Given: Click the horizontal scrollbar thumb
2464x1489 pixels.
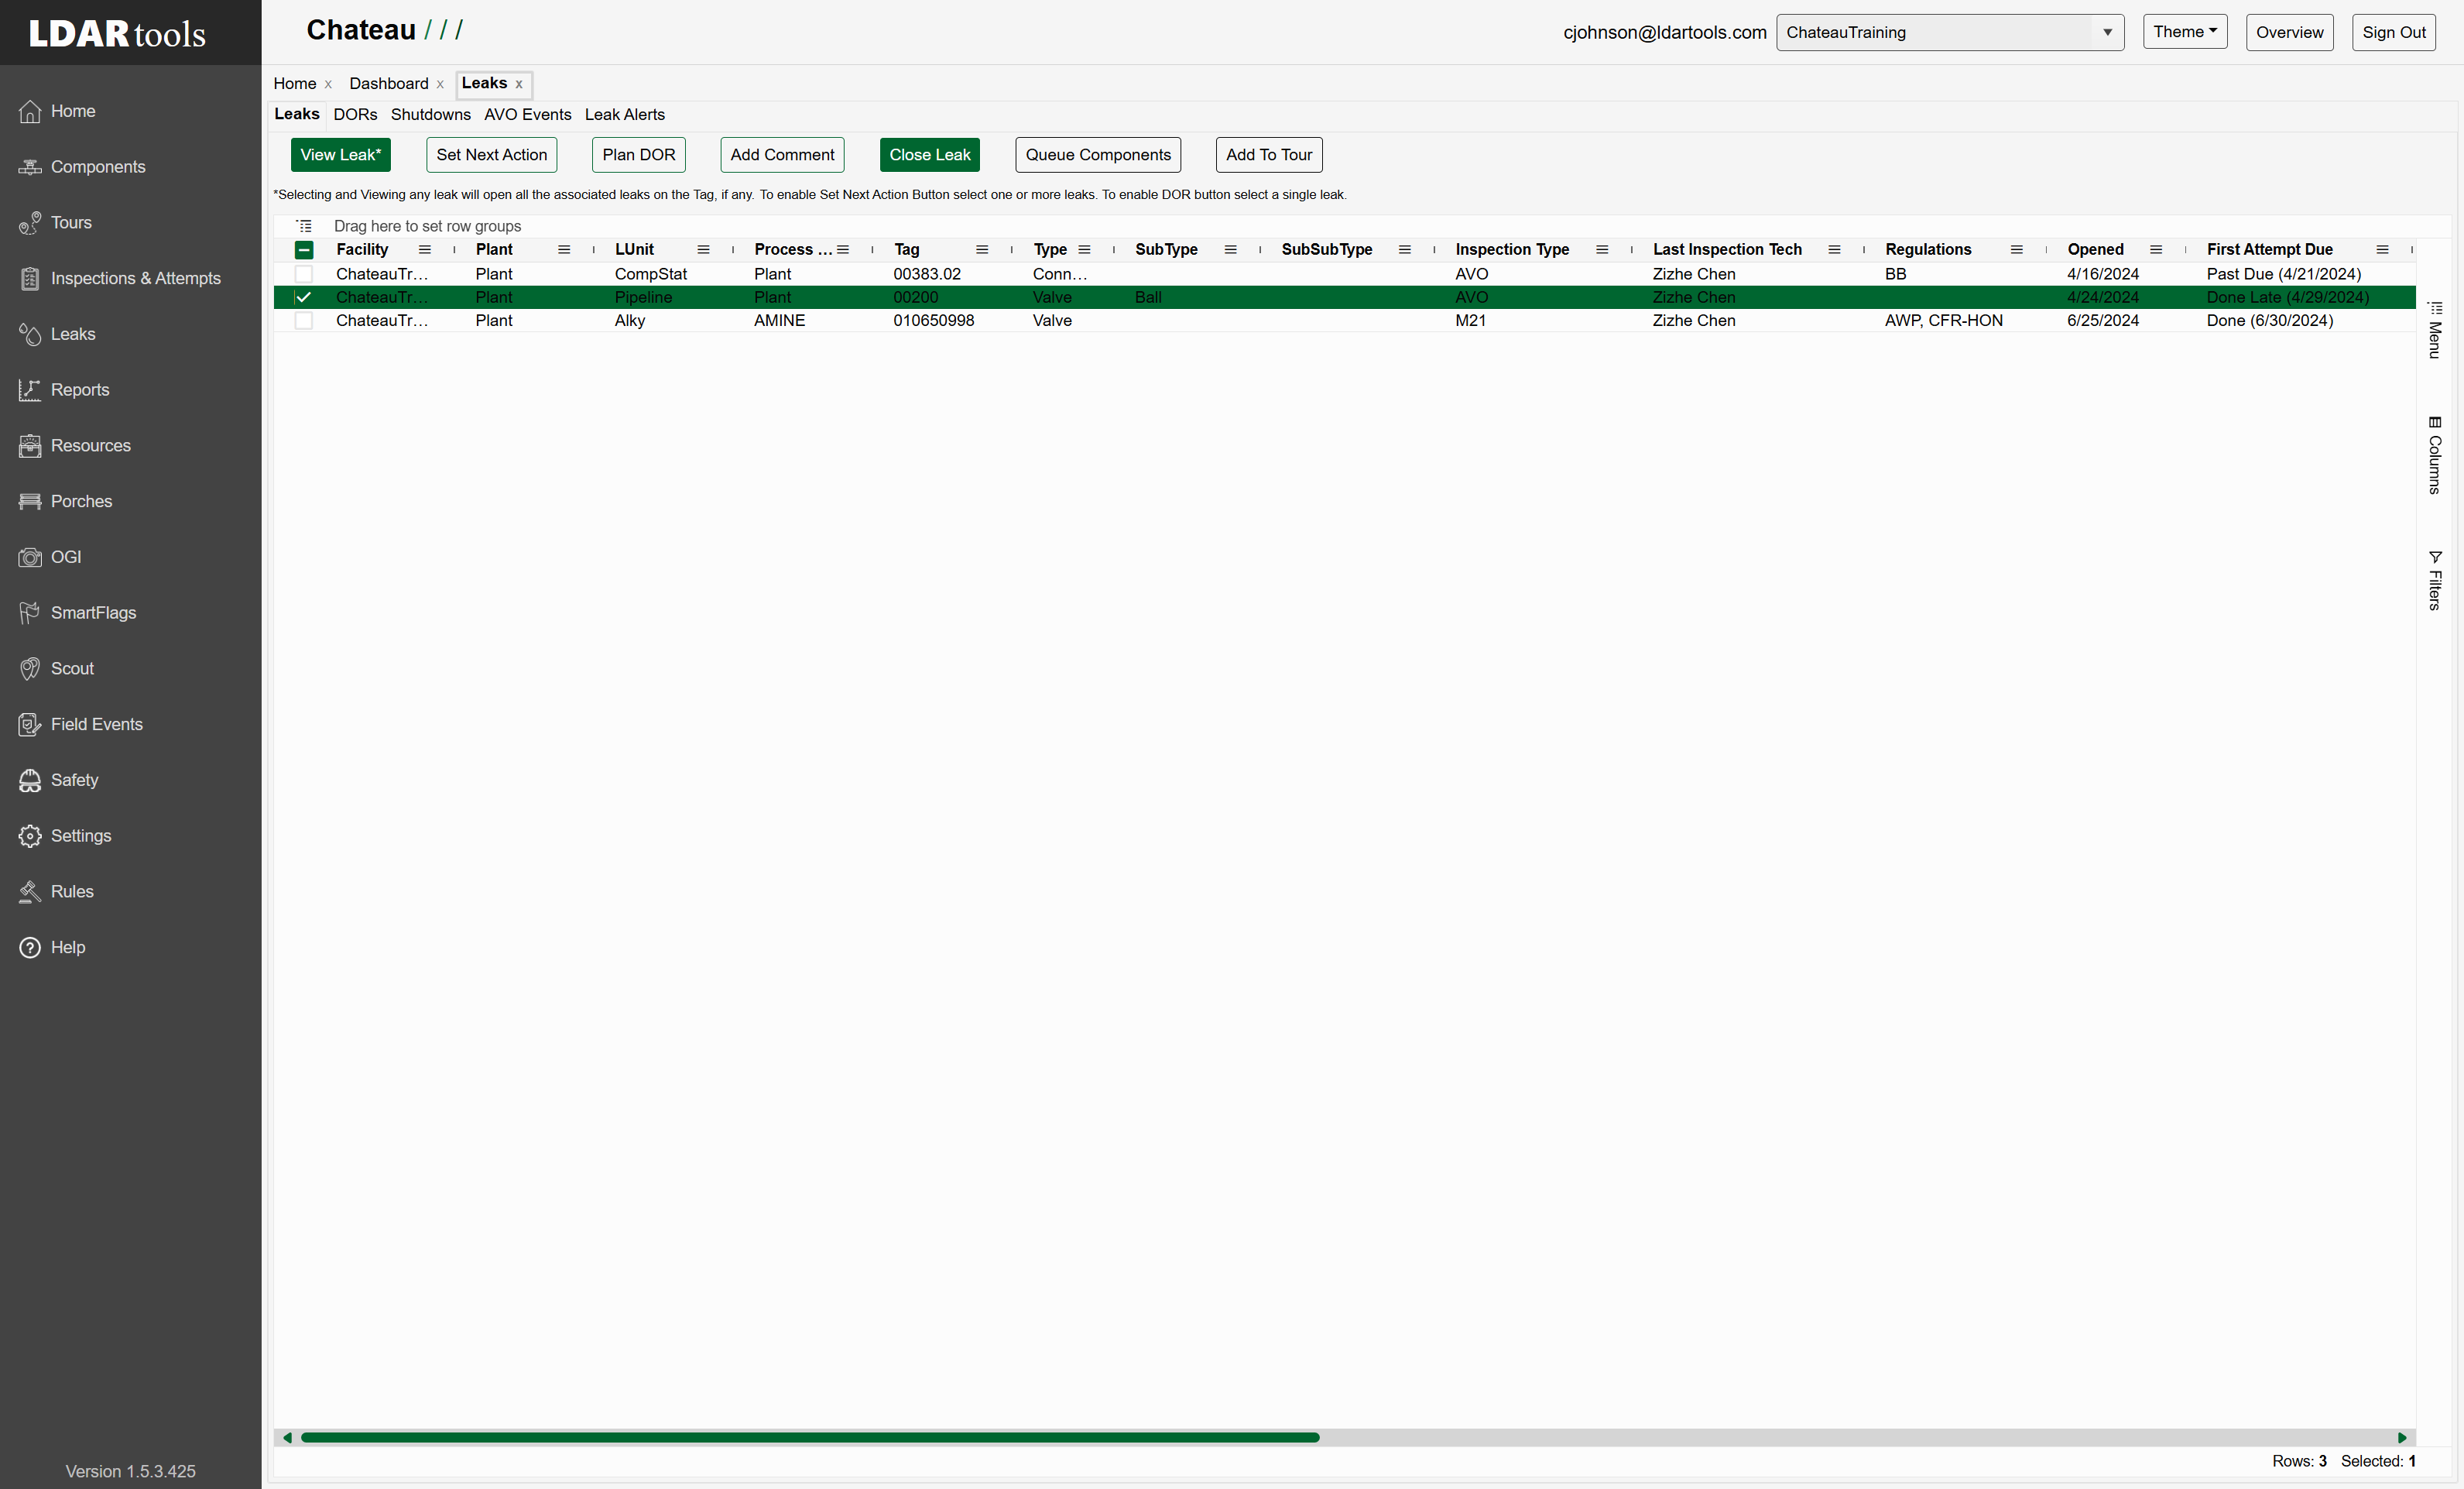Looking at the screenshot, I should click(x=810, y=1438).
